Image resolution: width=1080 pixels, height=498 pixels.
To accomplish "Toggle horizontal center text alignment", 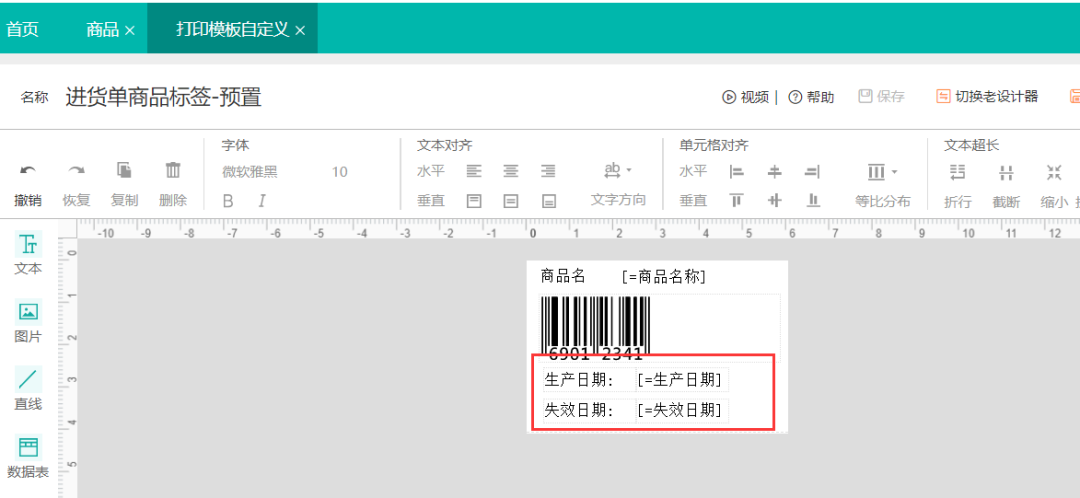I will click(x=511, y=172).
